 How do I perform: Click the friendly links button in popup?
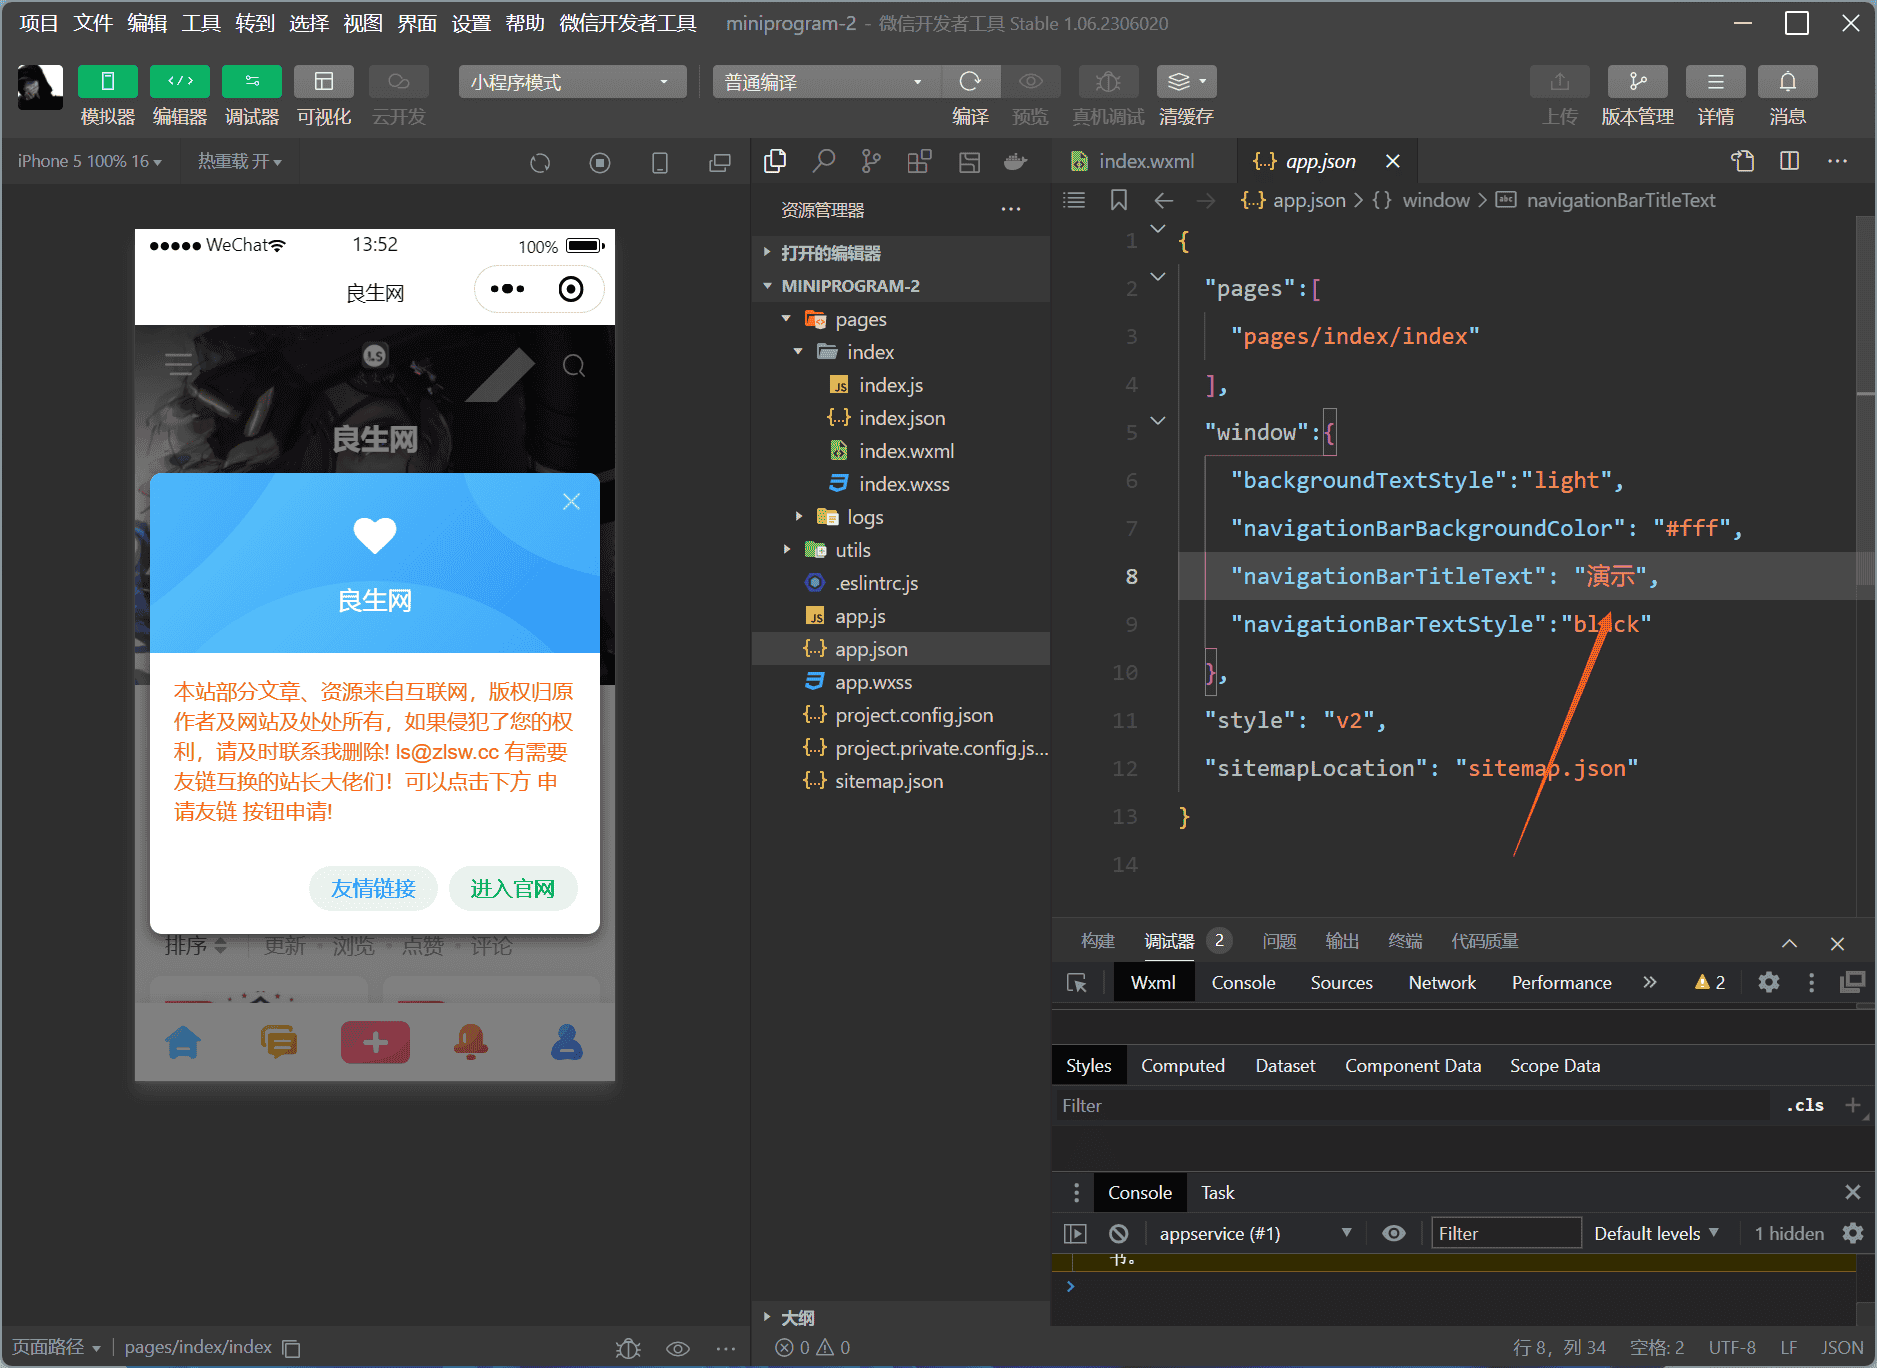[x=373, y=888]
